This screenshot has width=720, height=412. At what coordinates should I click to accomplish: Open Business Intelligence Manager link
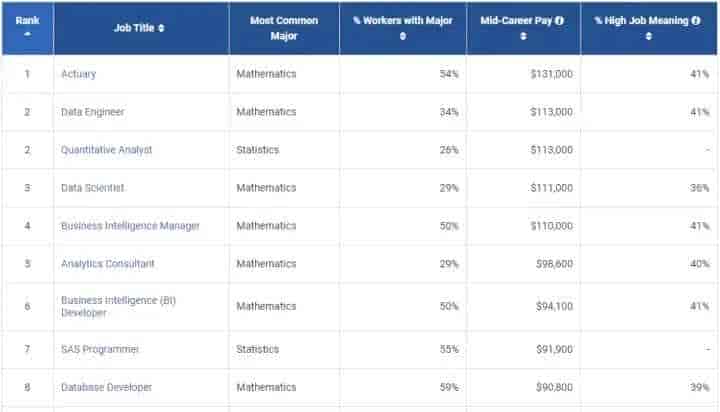[x=130, y=226]
